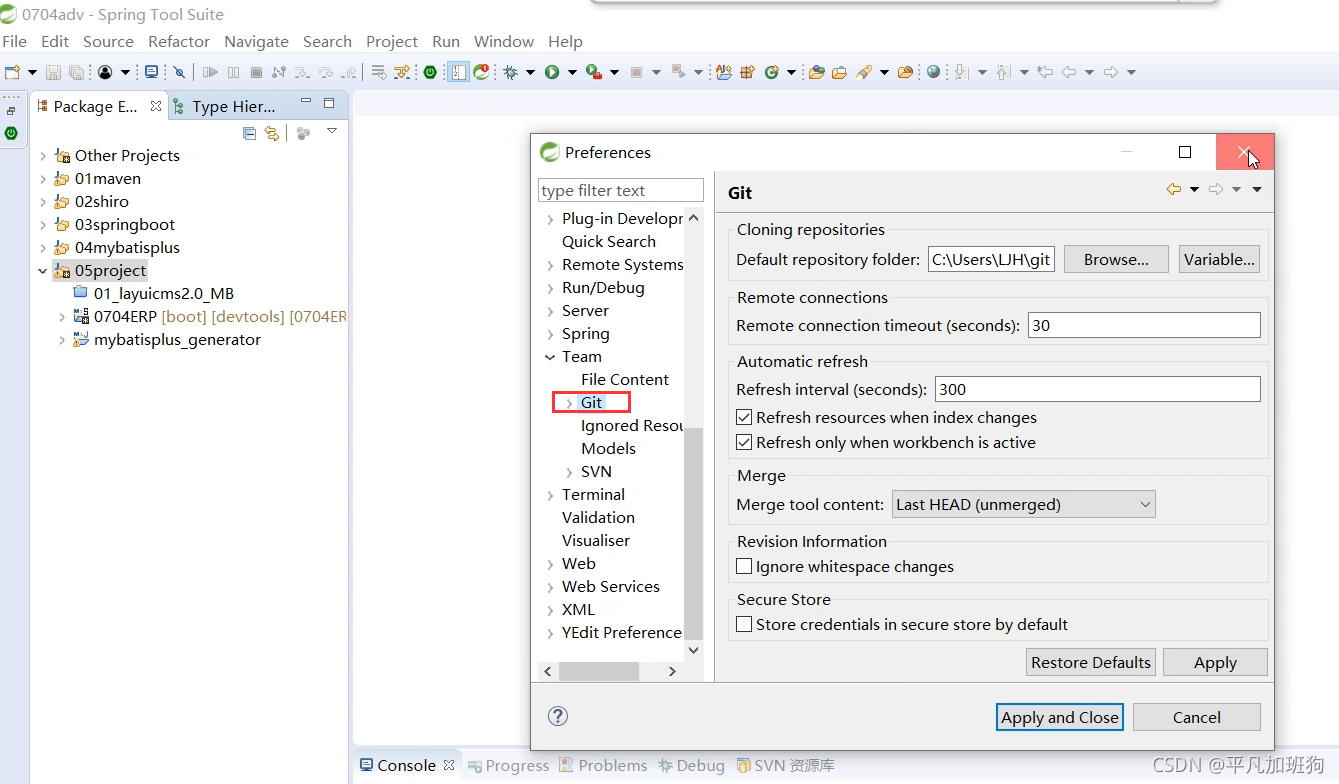Select mybatisplus_generator project

pos(178,340)
